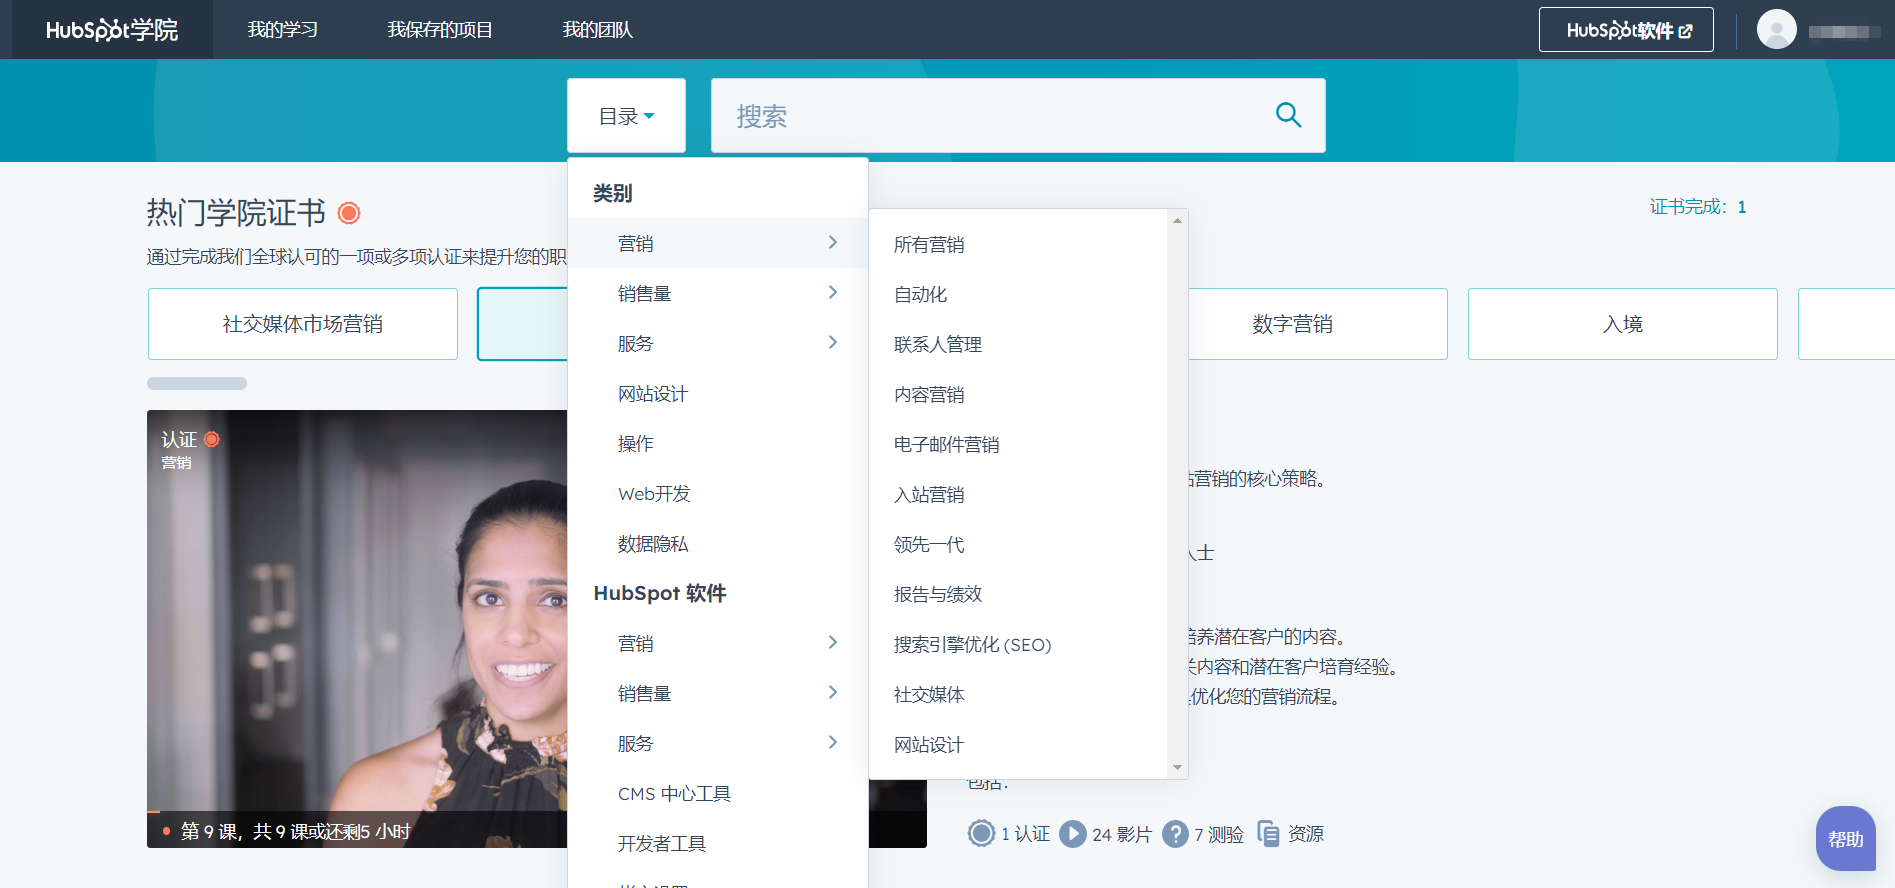
Task: Click the horizontal scroll bar under certificate cards
Action: (197, 384)
